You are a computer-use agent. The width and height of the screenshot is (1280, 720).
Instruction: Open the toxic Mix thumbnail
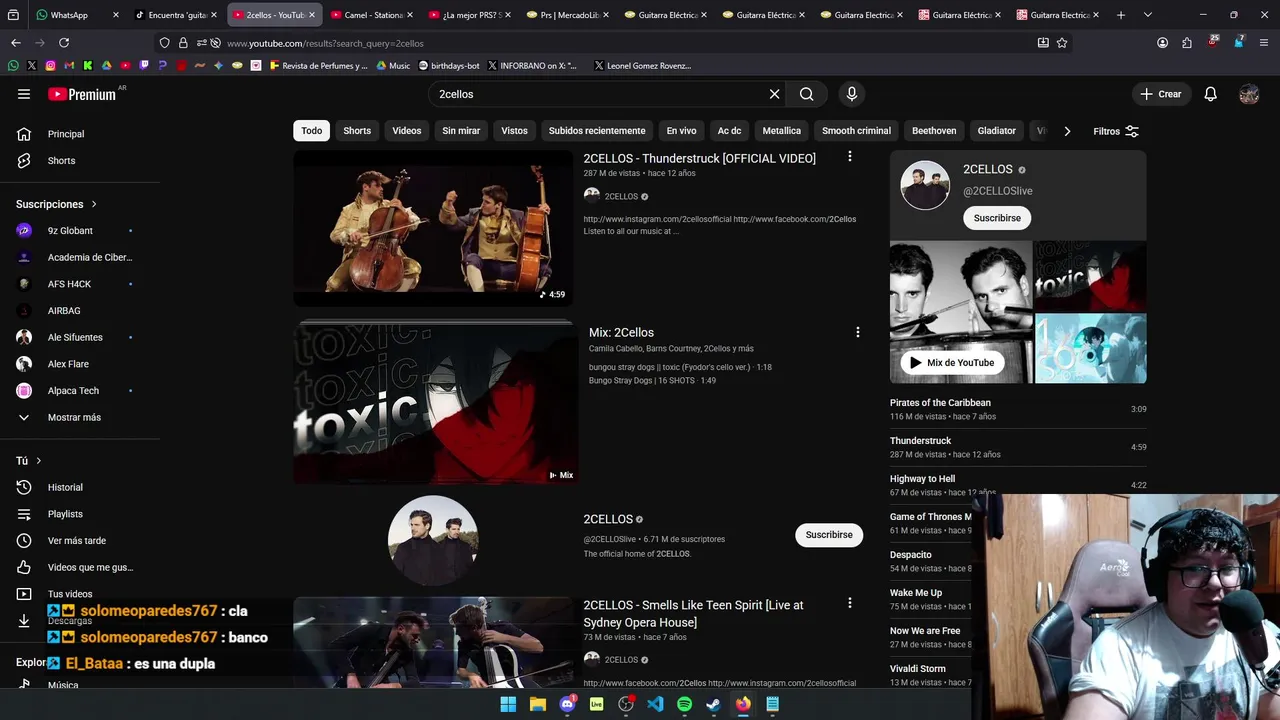tap(435, 402)
